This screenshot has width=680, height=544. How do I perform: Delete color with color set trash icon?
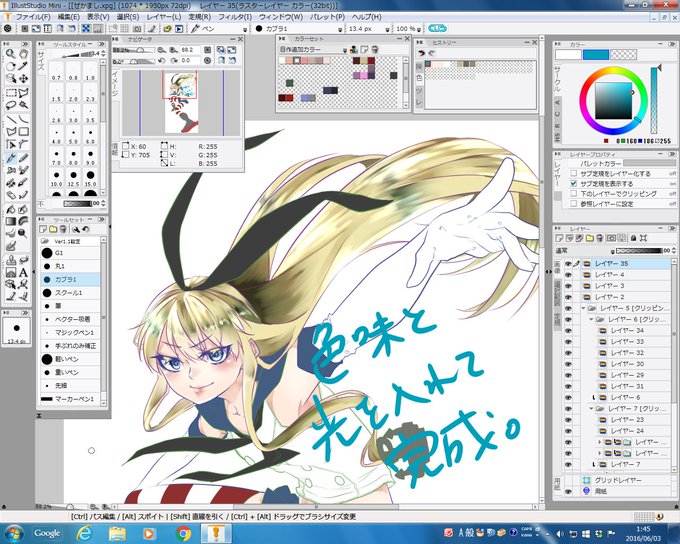click(x=375, y=49)
